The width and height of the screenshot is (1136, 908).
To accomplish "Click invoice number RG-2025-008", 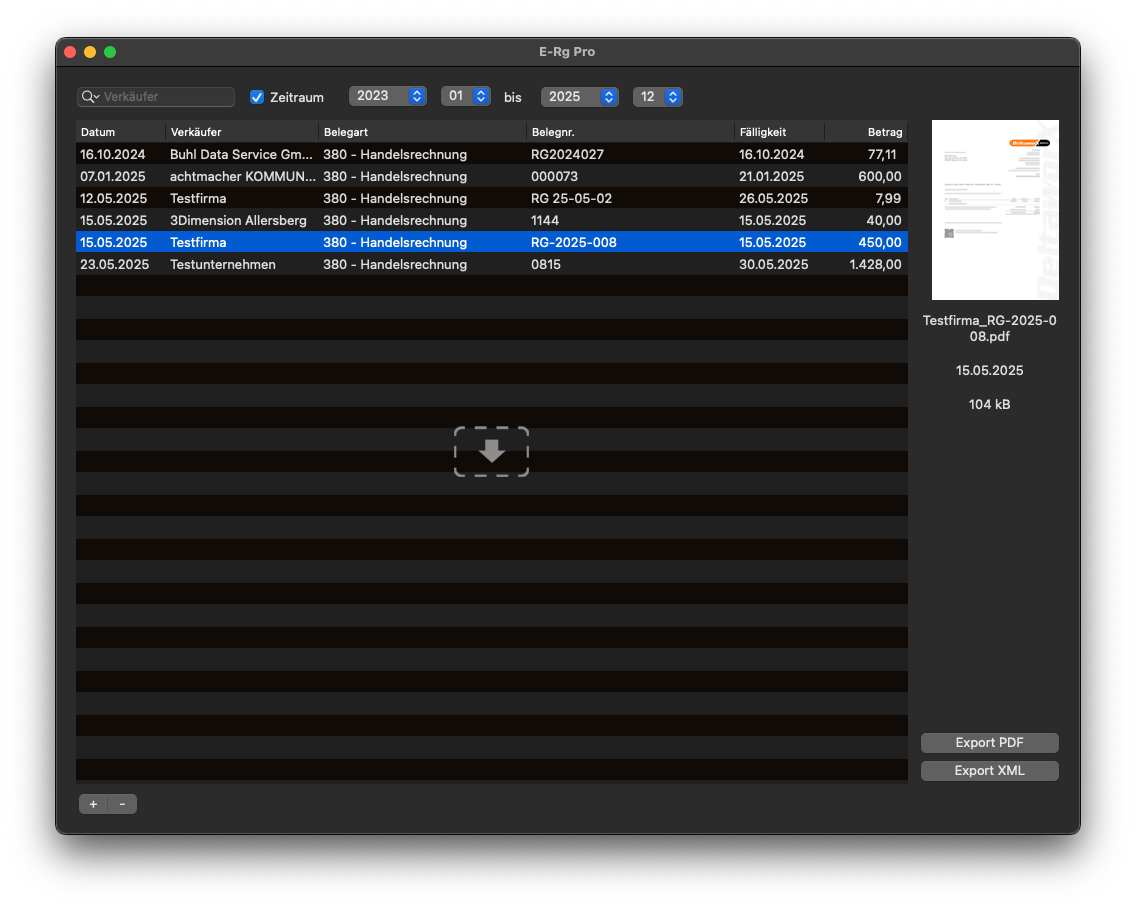I will click(574, 242).
